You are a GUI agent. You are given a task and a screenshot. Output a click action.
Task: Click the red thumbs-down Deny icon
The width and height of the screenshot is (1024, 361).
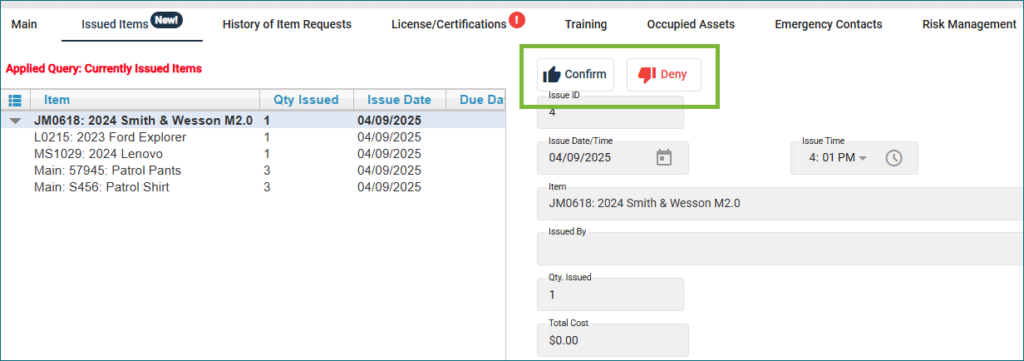coord(647,74)
